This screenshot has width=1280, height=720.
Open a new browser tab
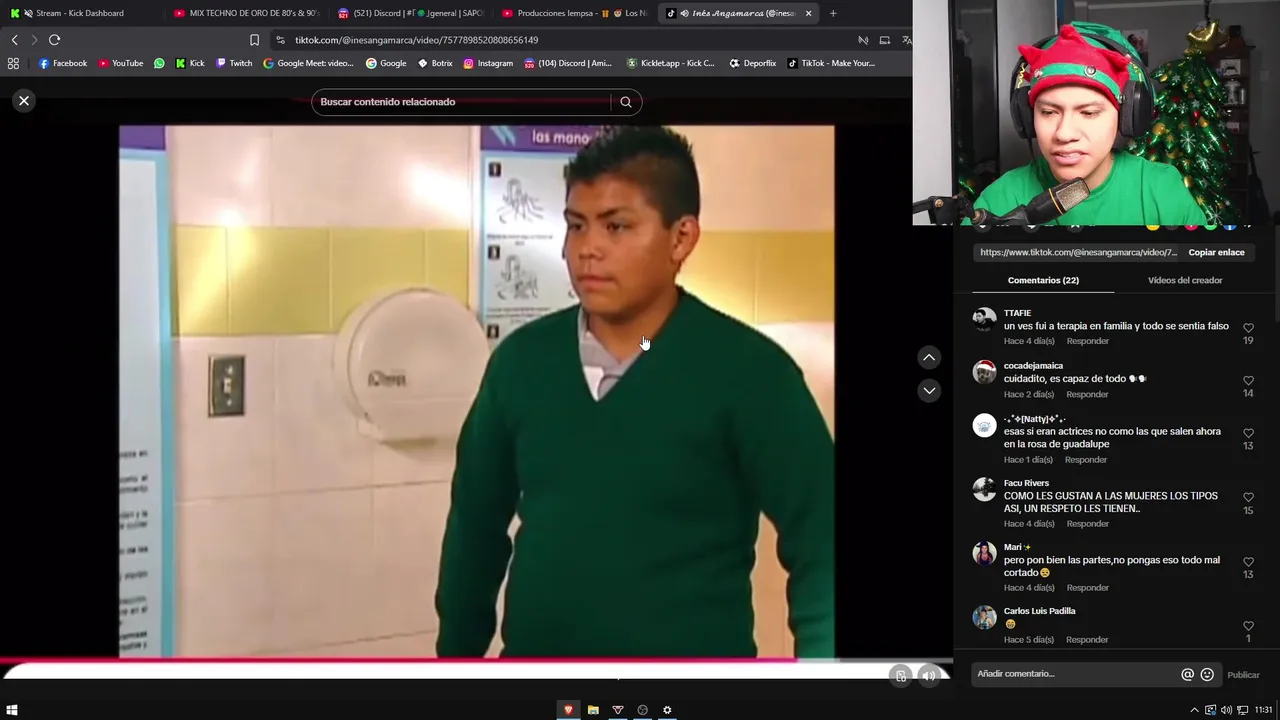coord(833,13)
